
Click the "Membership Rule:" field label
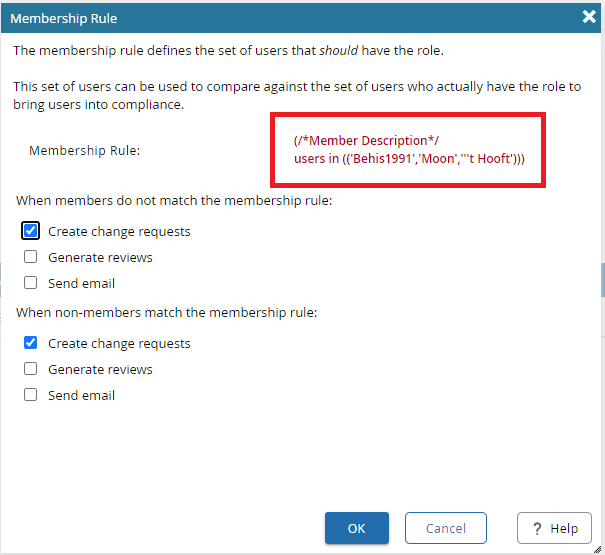(x=85, y=150)
